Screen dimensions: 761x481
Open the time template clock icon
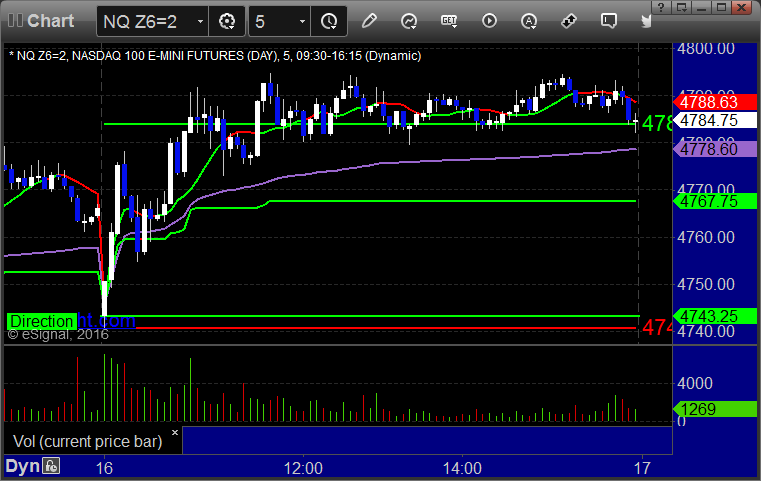point(329,21)
